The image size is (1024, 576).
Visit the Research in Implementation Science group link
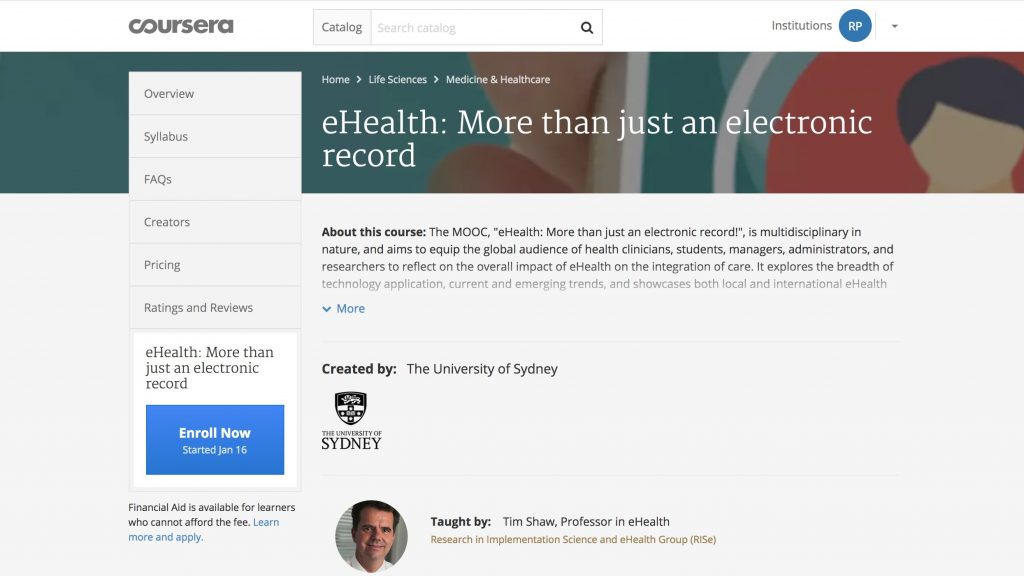click(573, 539)
